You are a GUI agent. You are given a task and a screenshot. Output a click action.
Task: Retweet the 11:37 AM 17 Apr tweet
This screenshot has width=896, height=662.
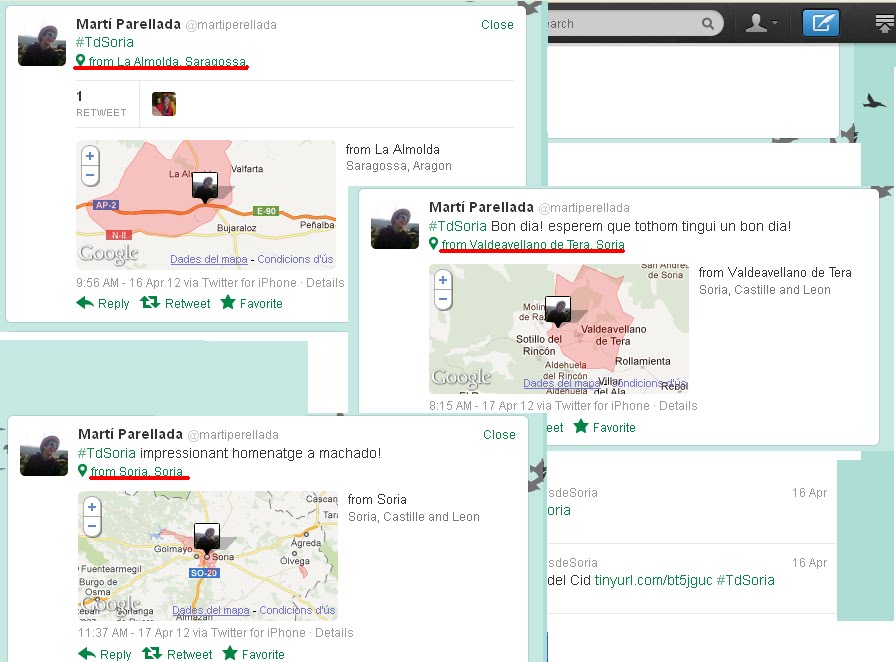(x=177, y=654)
